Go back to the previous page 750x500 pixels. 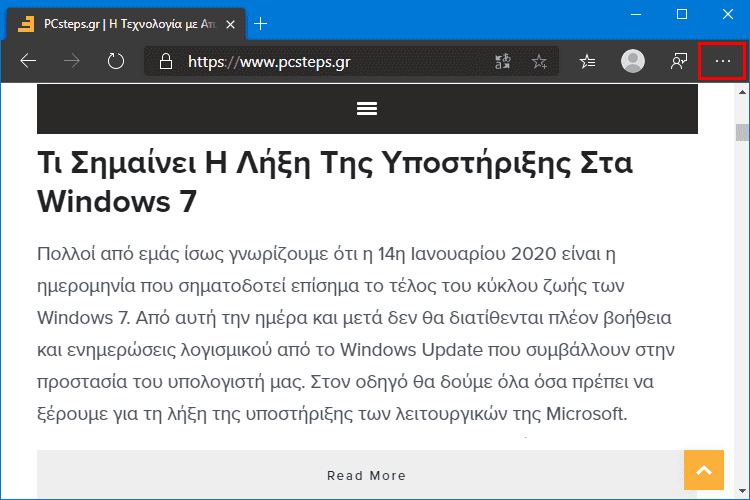28,61
